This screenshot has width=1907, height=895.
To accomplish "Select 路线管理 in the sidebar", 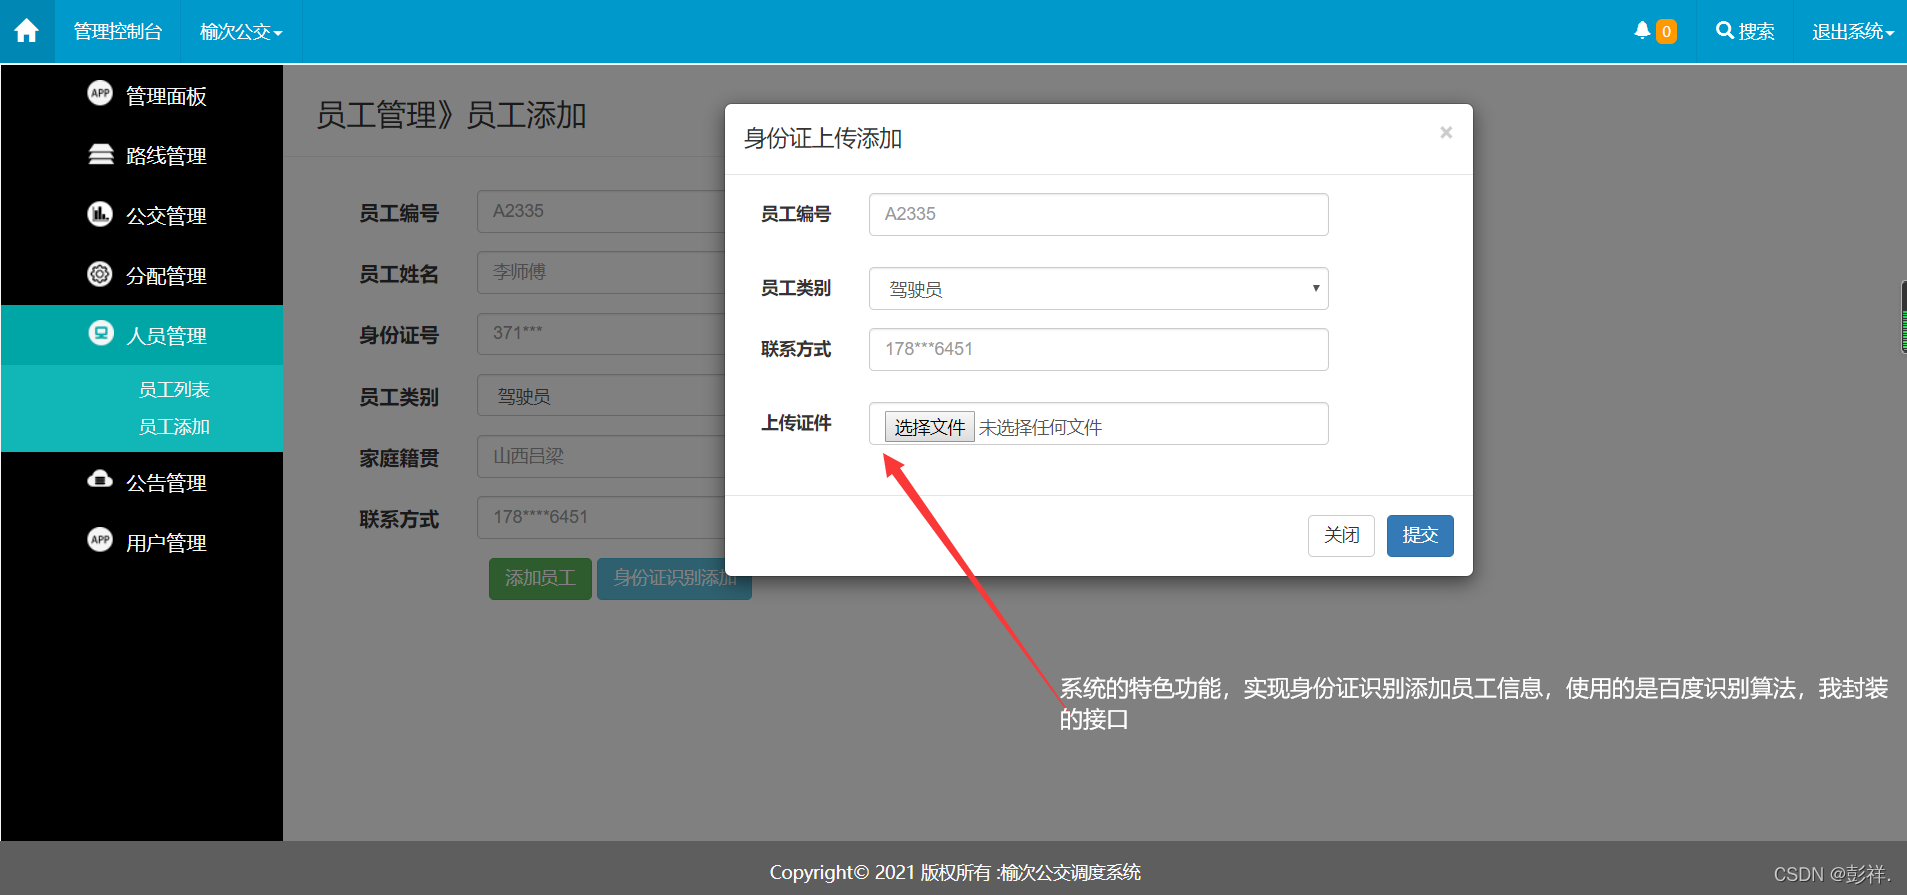I will tap(142, 156).
